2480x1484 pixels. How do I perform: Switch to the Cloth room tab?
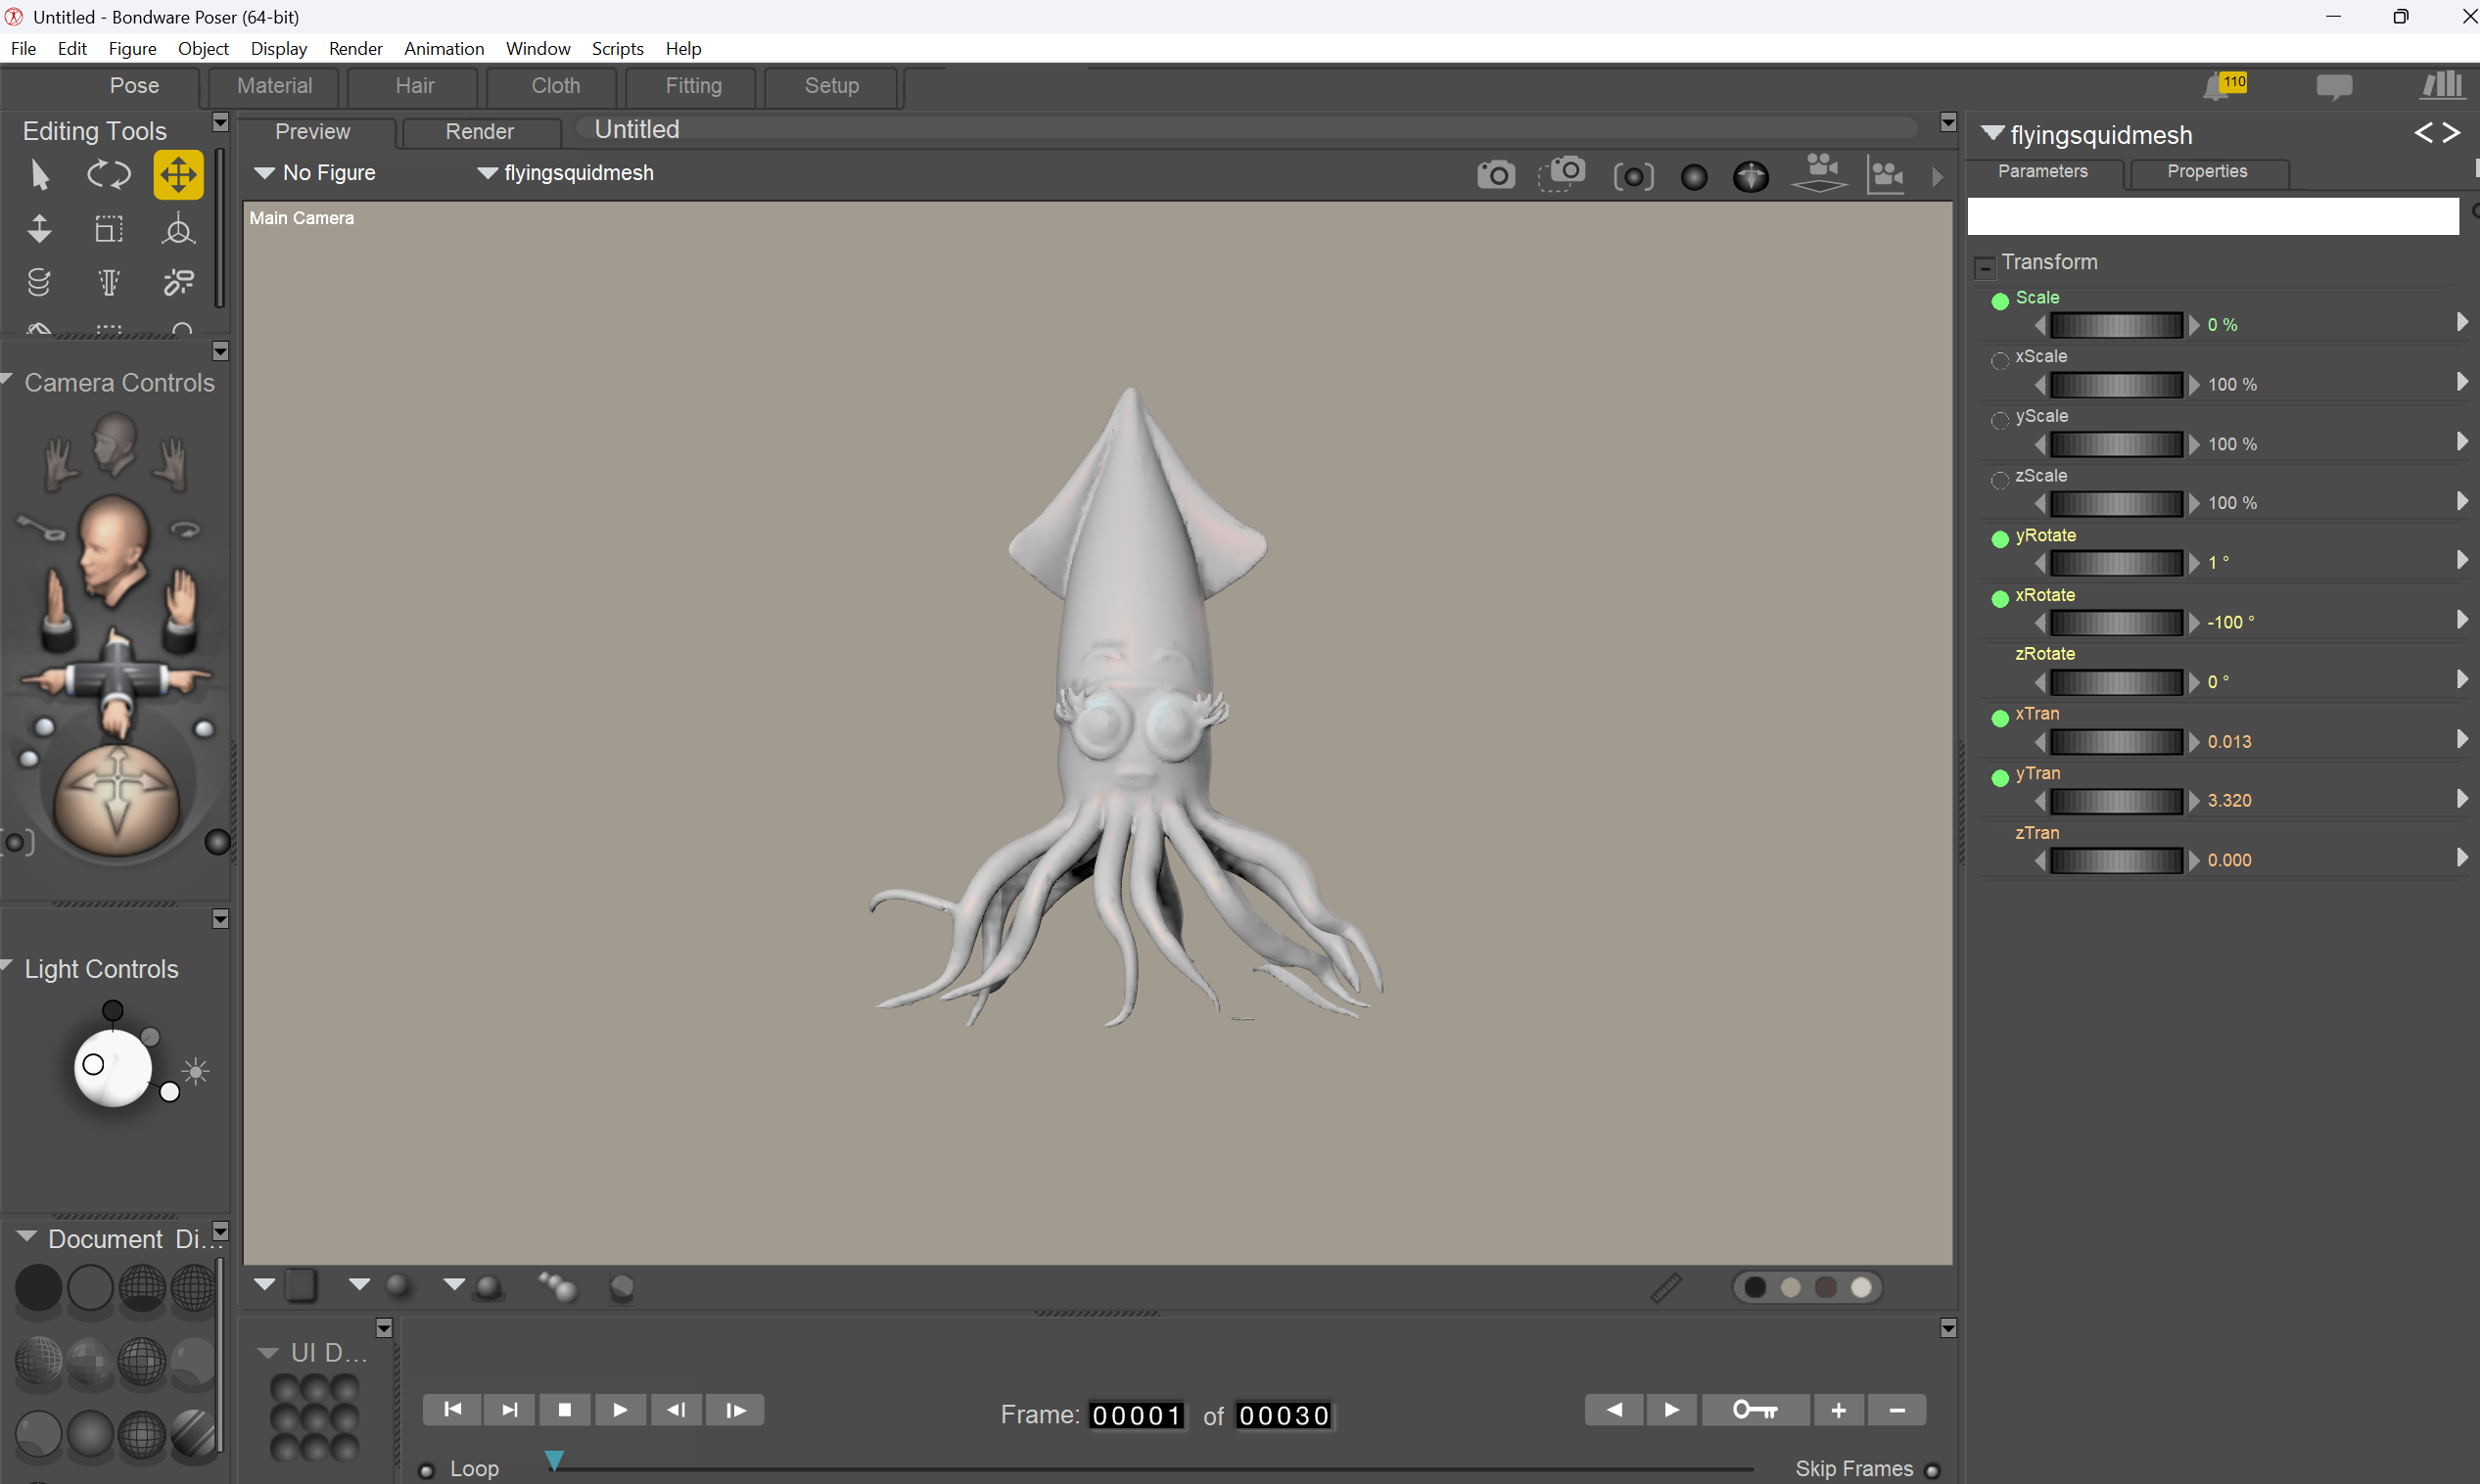coord(555,86)
